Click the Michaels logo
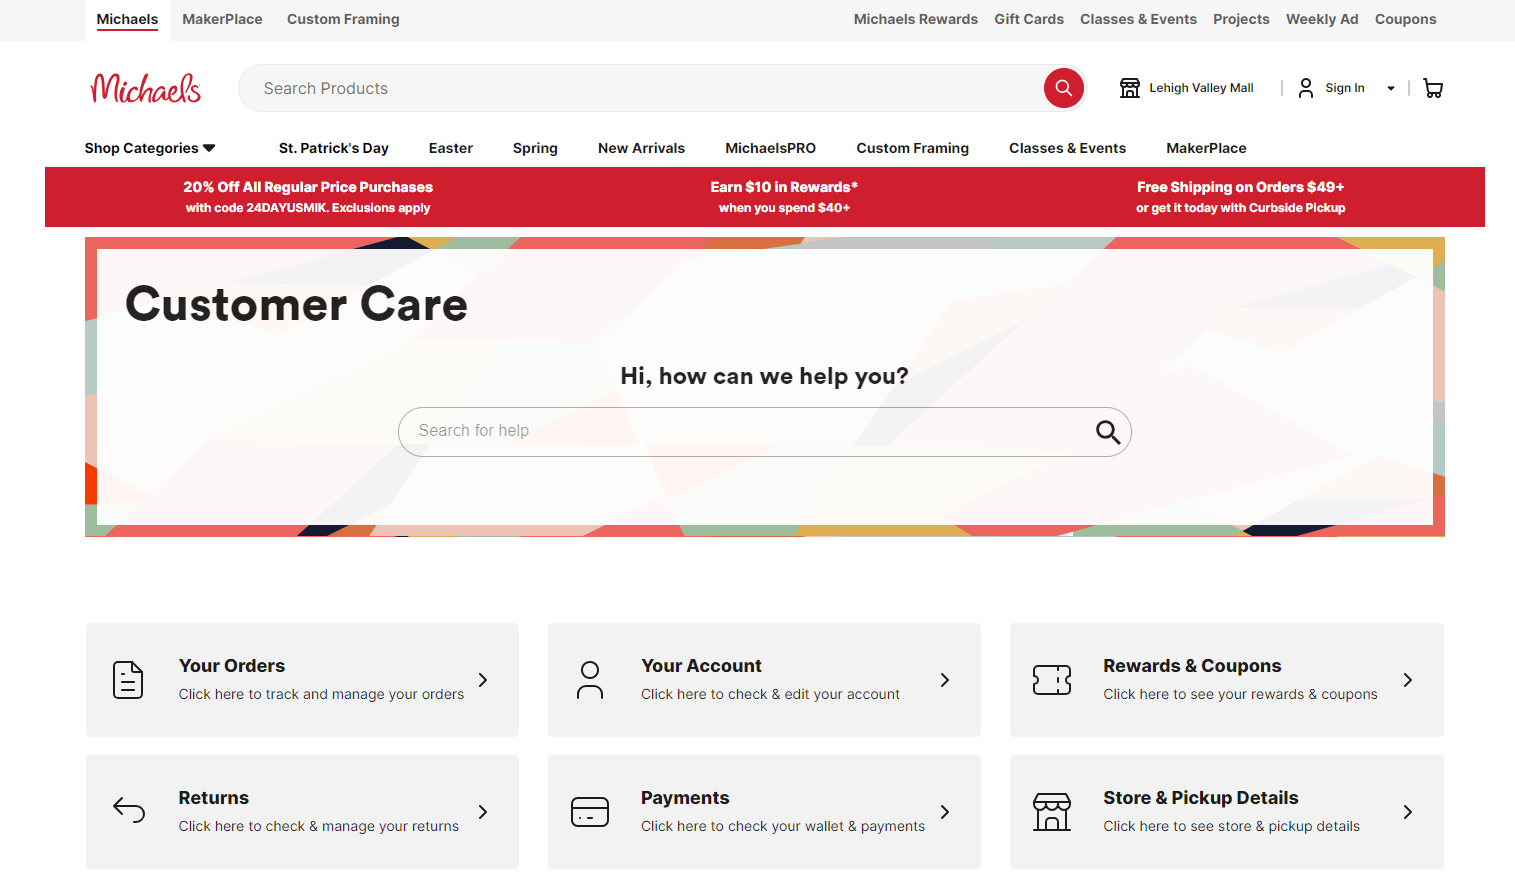Image resolution: width=1515 pixels, height=886 pixels. pyautogui.click(x=146, y=88)
